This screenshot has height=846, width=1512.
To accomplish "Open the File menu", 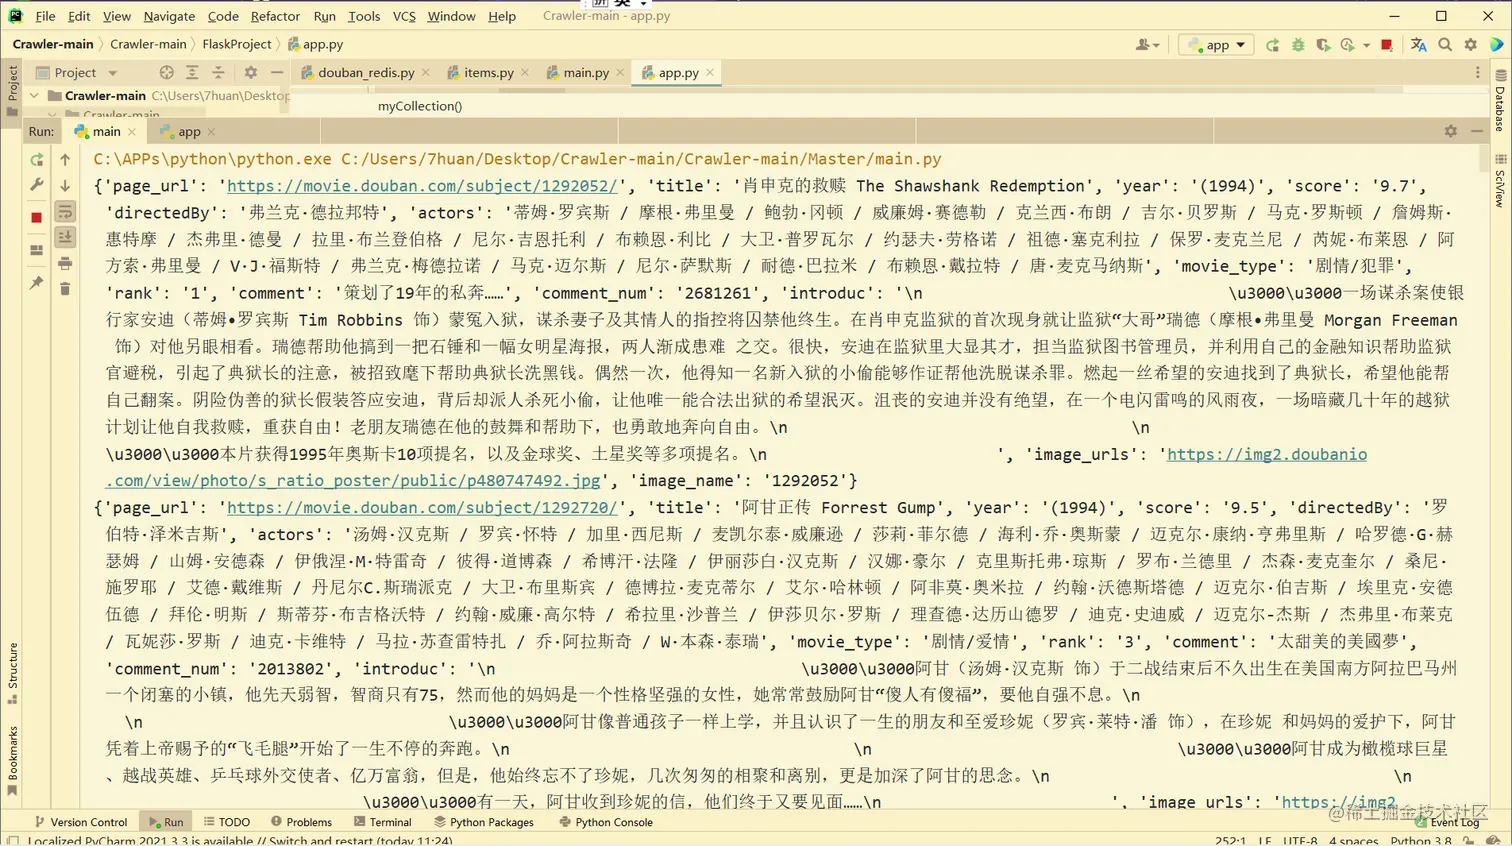I will click(45, 16).
